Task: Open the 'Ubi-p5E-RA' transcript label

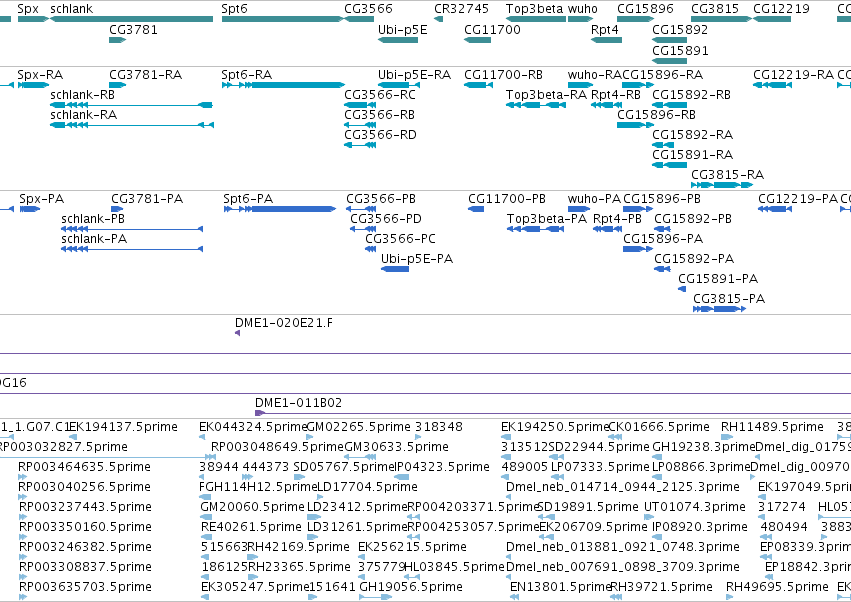Action: (x=415, y=74)
